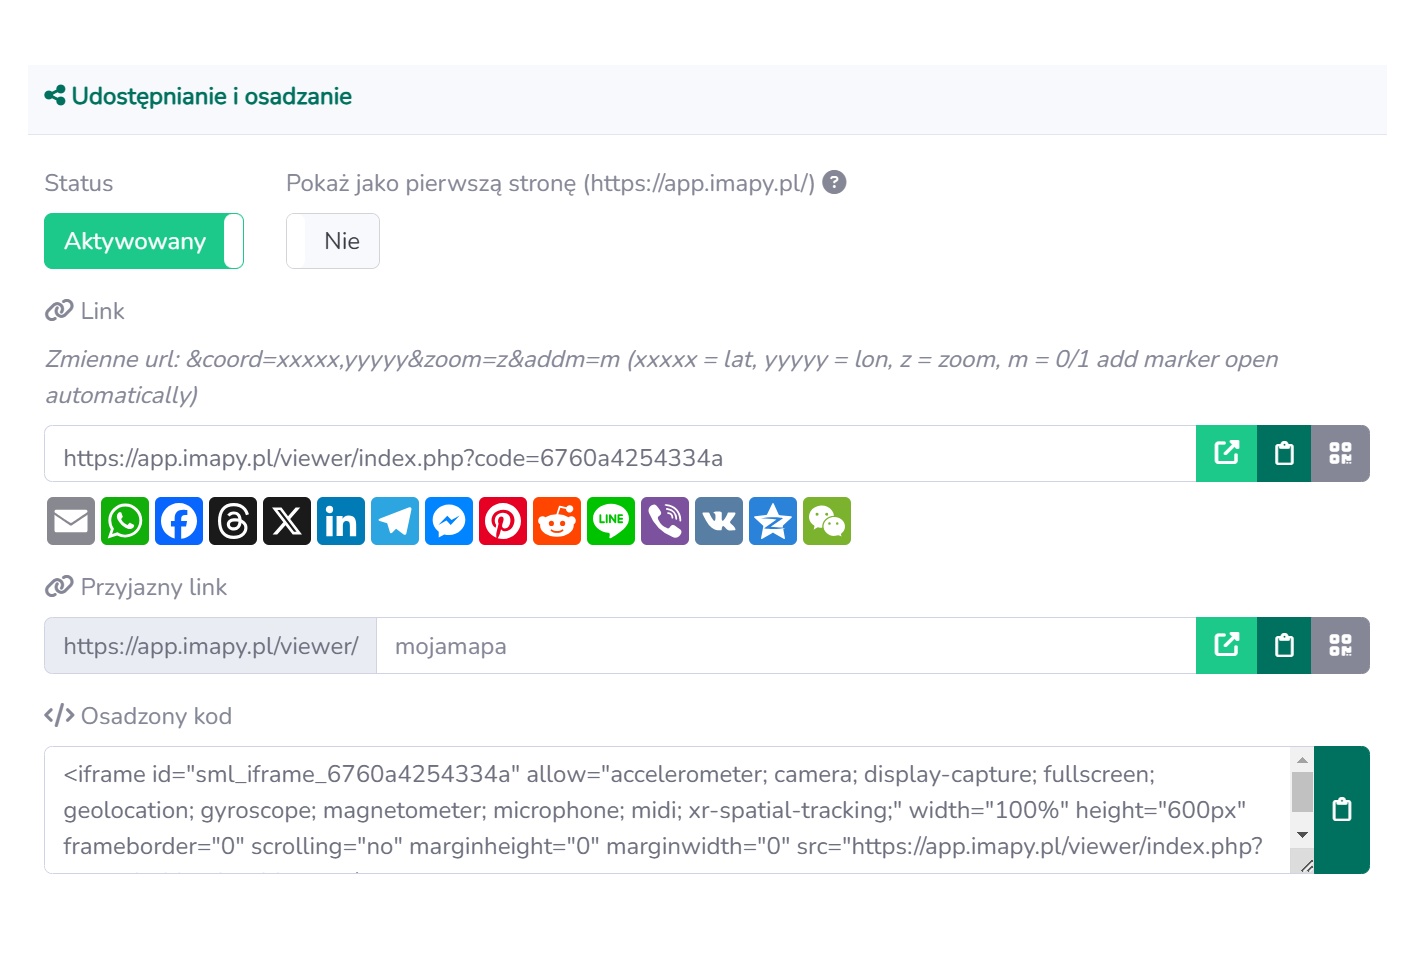Open the help tooltip question mark
1415x980 pixels.
click(834, 182)
